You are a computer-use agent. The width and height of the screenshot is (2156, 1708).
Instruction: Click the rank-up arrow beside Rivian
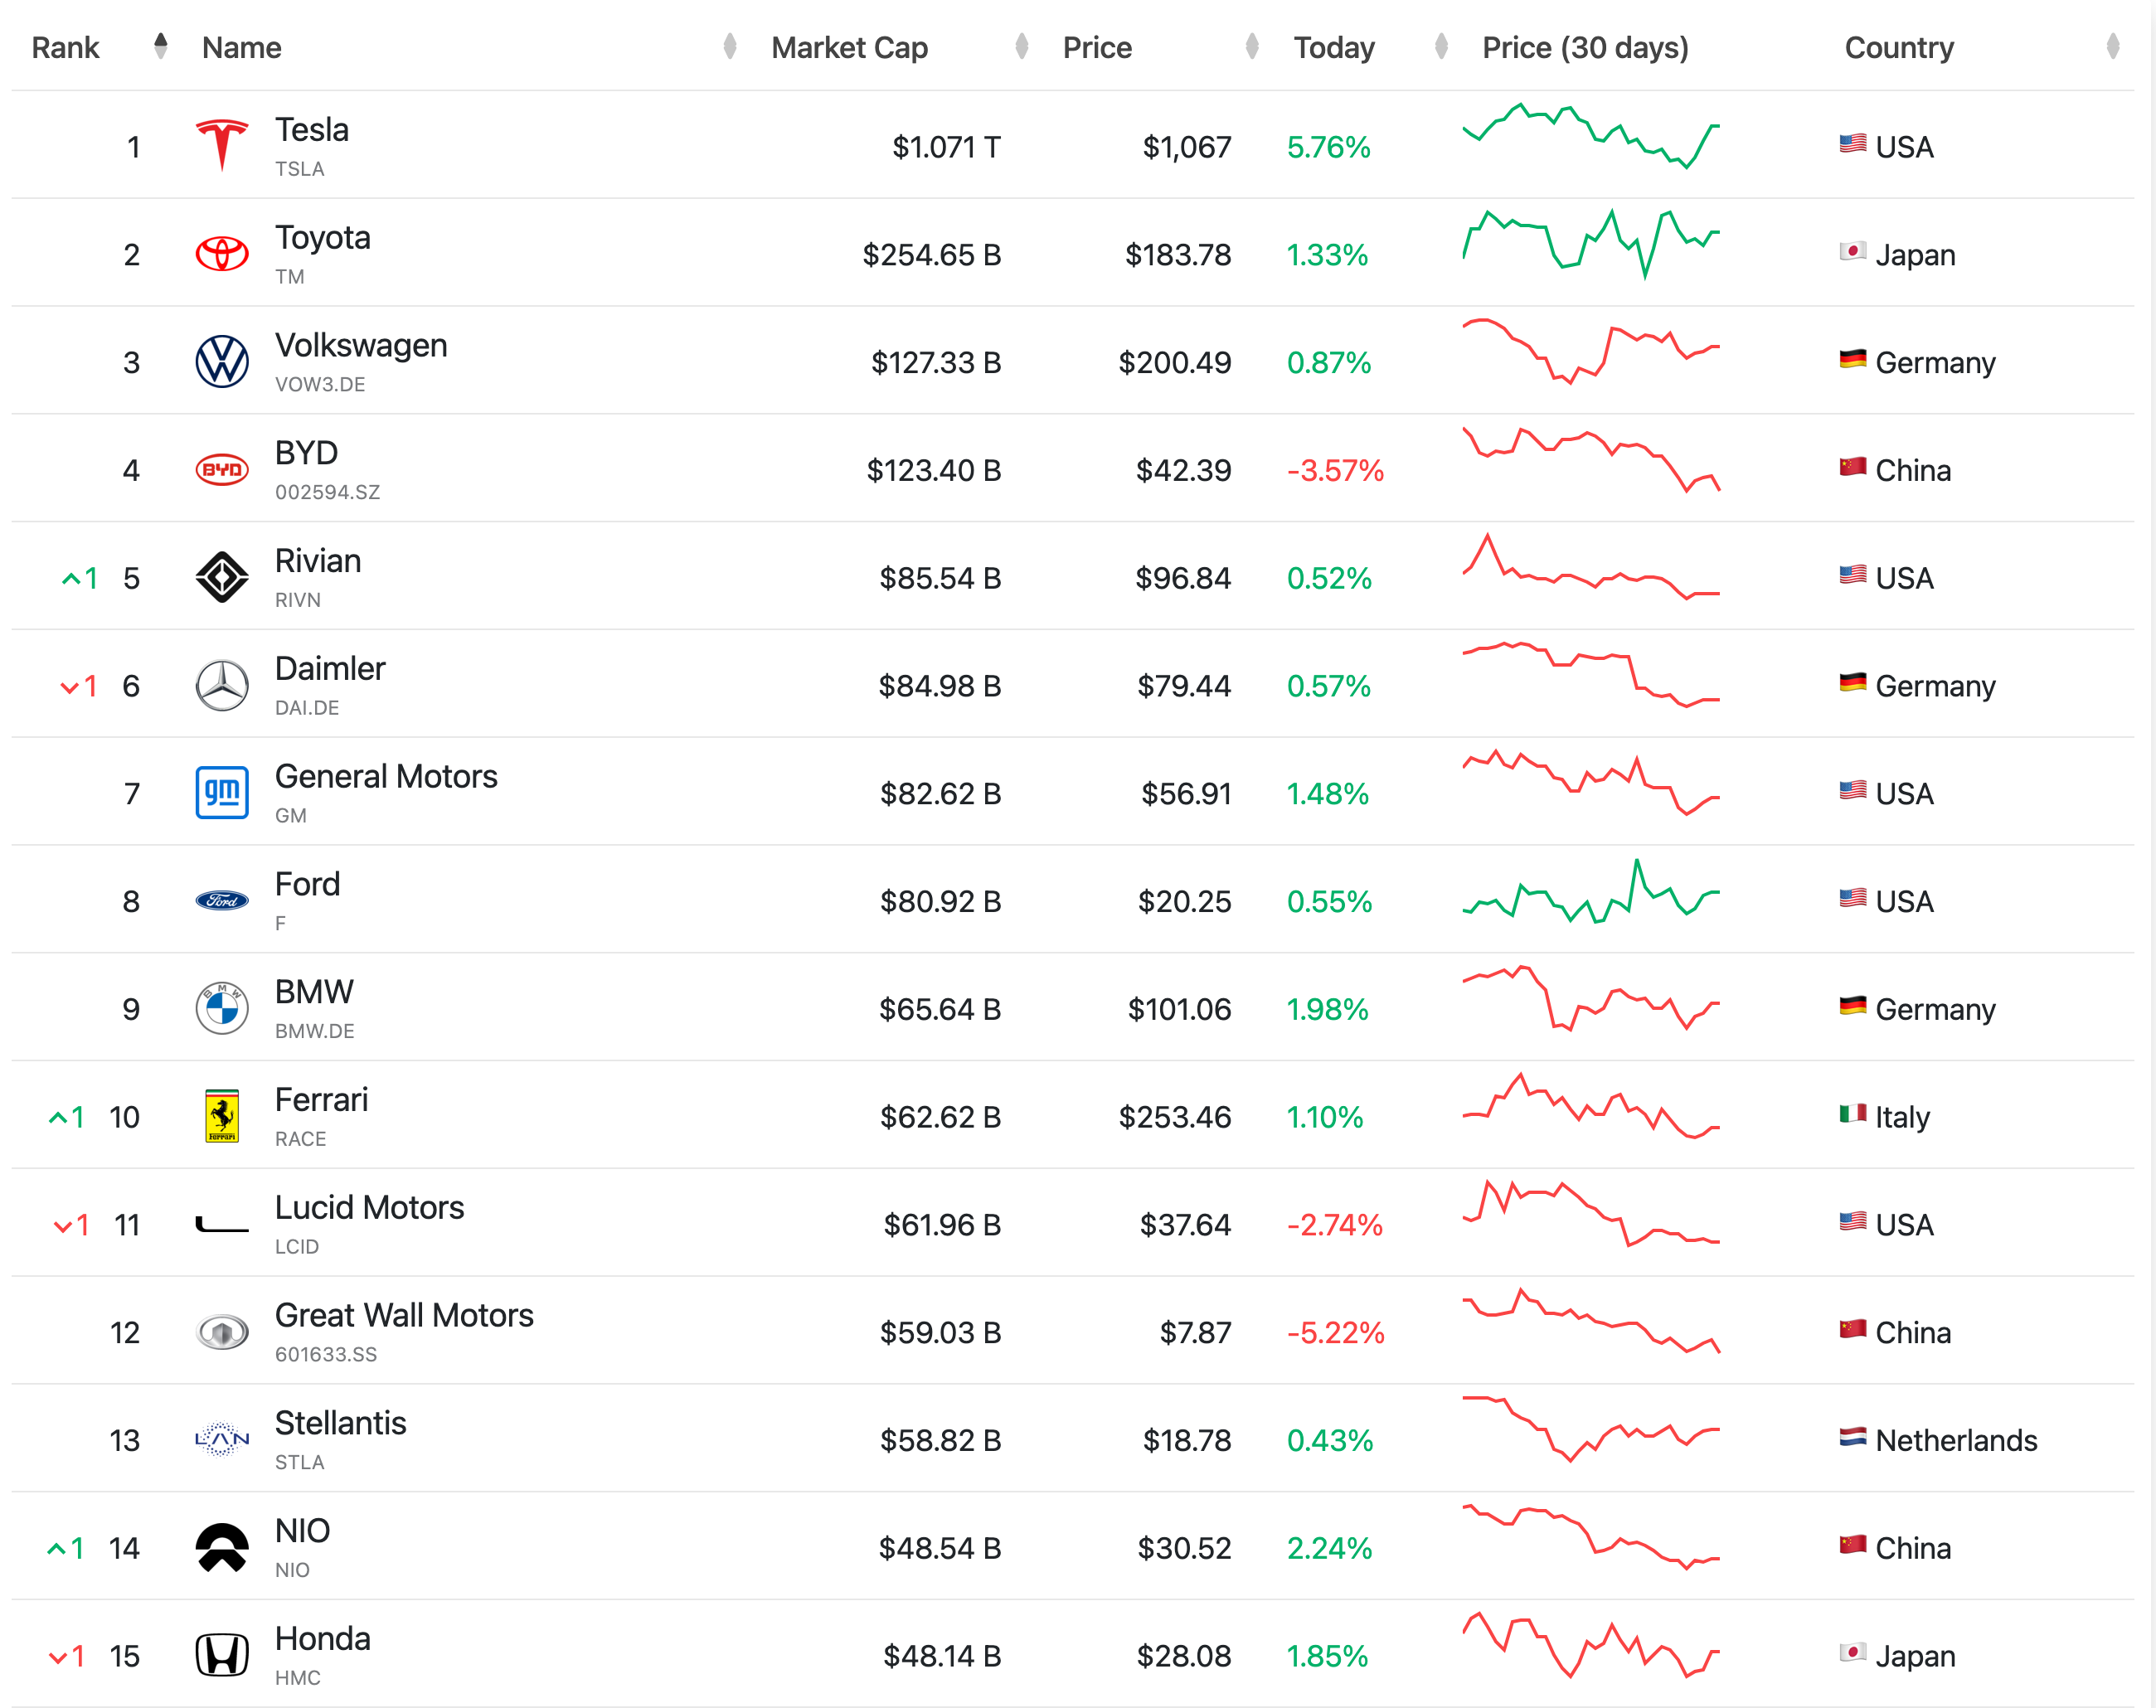[x=71, y=578]
